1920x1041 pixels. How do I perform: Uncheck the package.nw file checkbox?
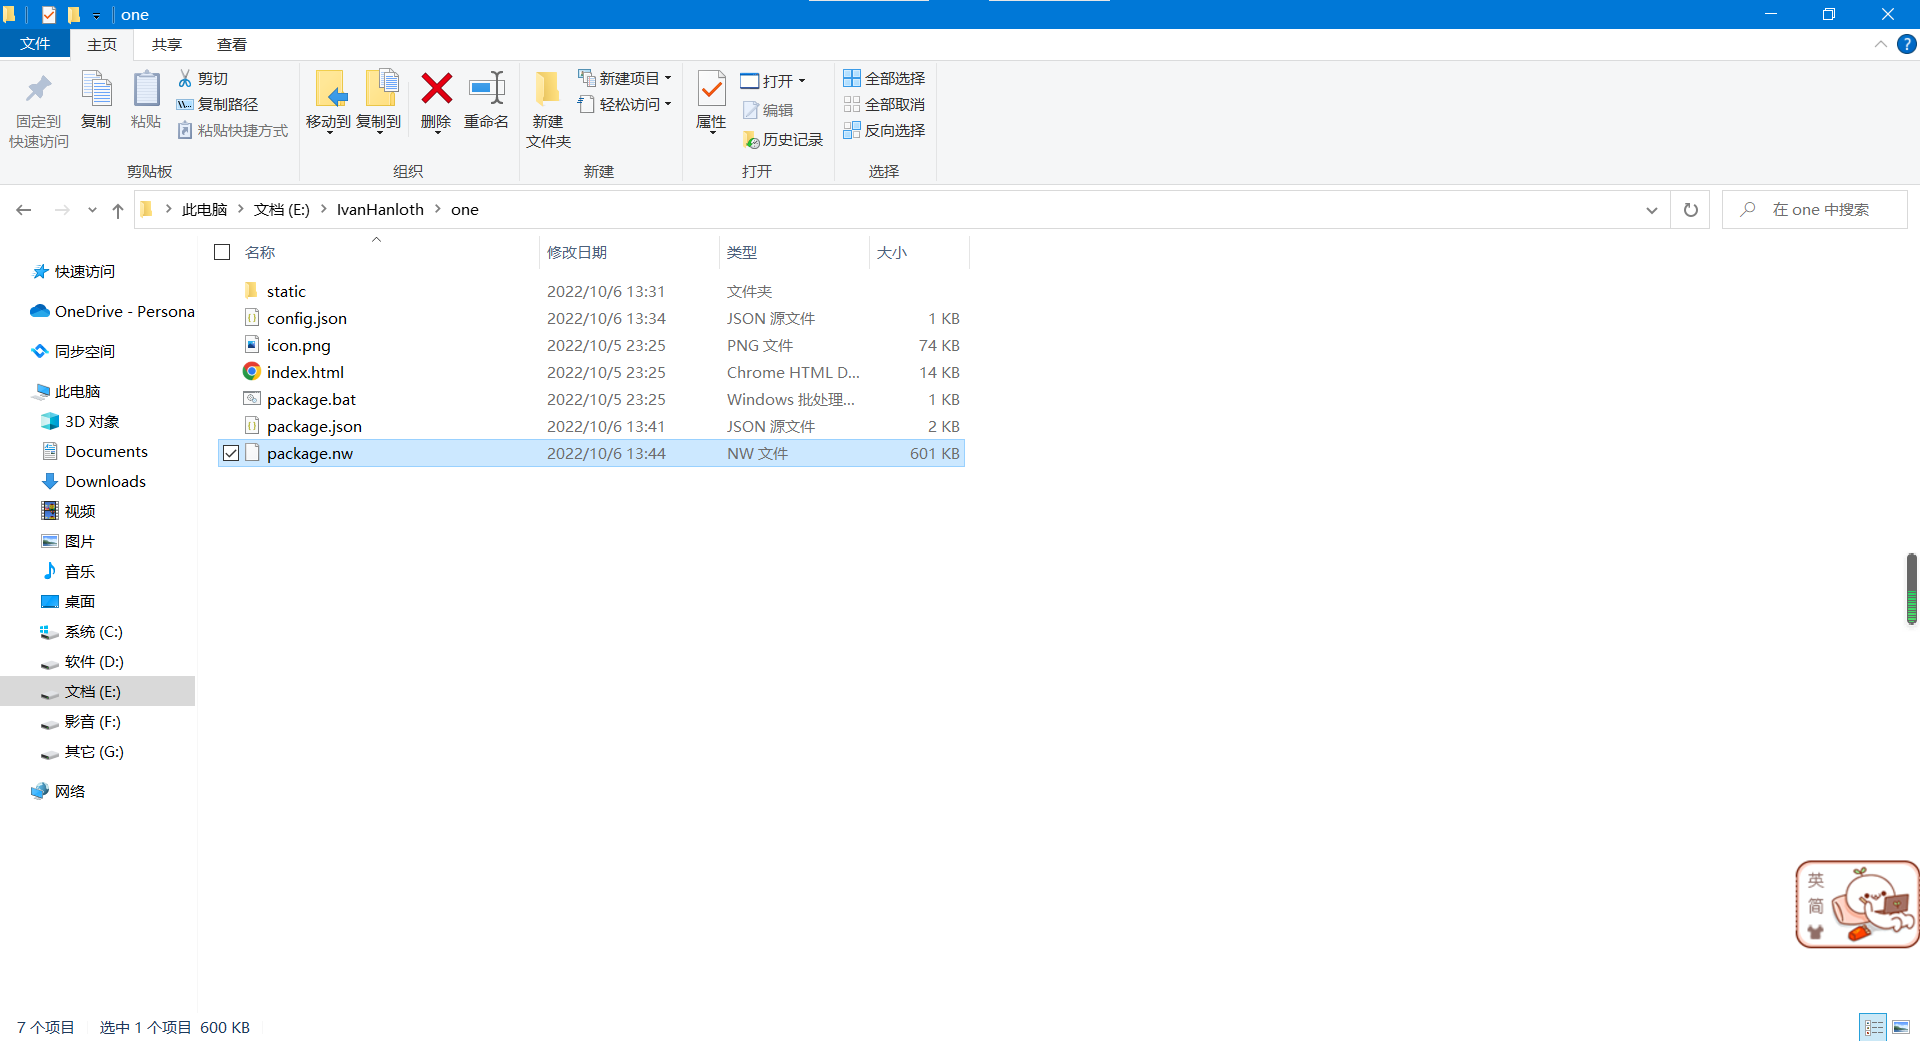pyautogui.click(x=231, y=454)
